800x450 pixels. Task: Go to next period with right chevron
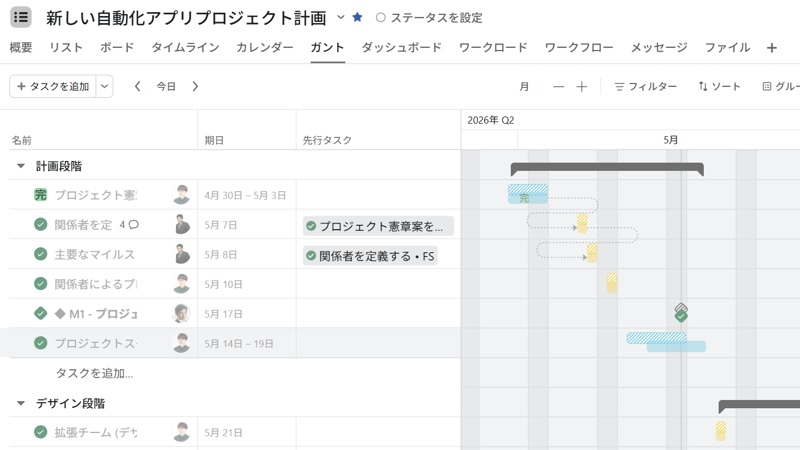[x=195, y=86]
